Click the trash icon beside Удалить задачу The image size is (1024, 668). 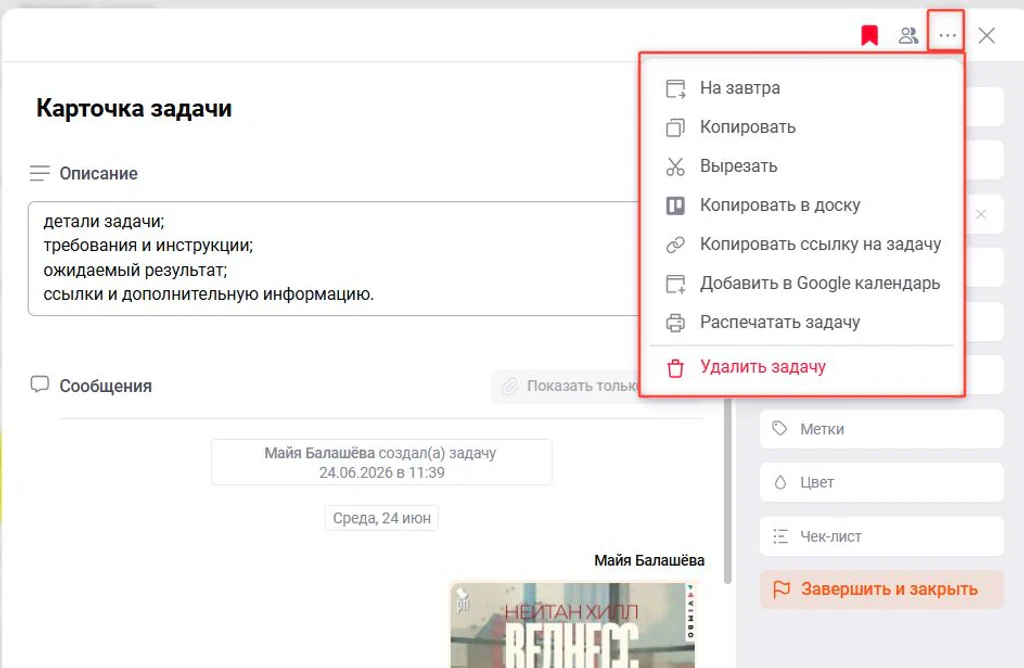click(675, 368)
